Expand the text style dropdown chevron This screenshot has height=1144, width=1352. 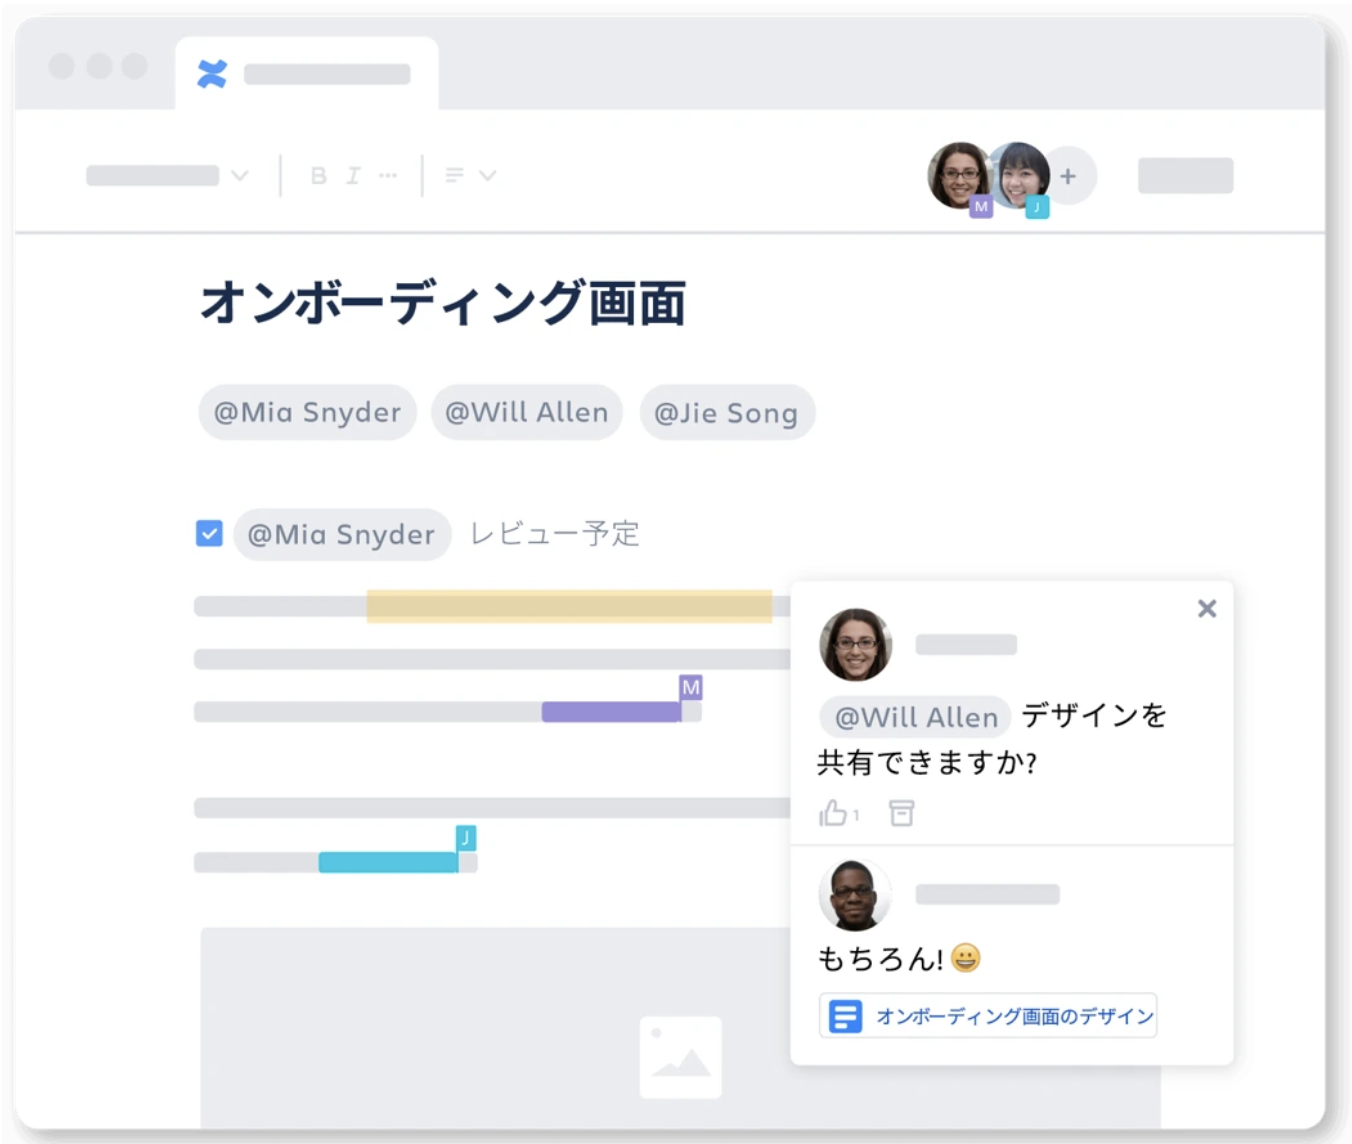click(x=240, y=176)
